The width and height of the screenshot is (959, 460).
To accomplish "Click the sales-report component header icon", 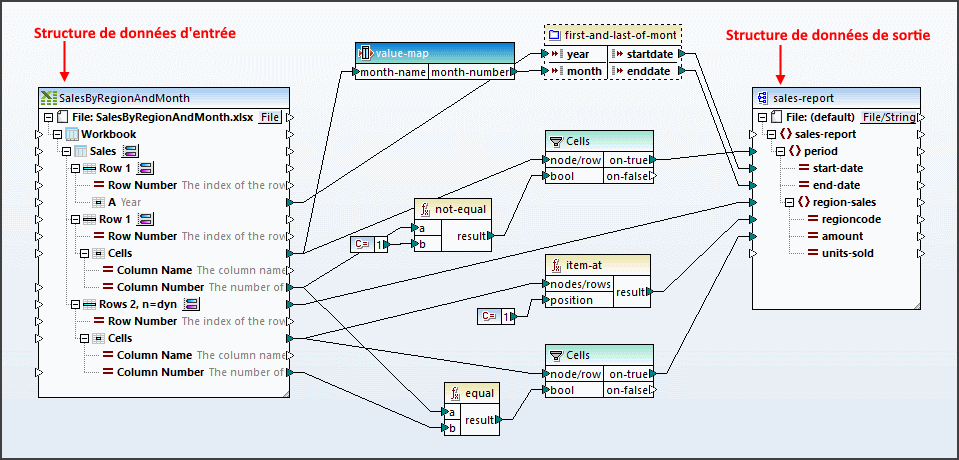I will pyautogui.click(x=763, y=98).
